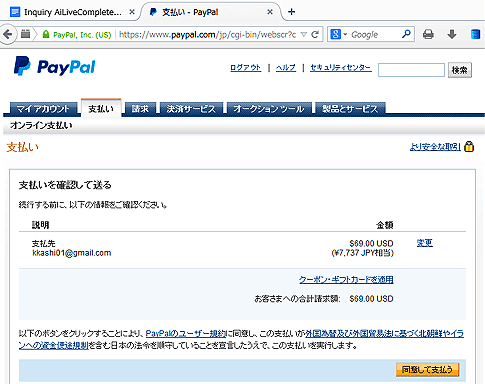
Task: Click the print icon in toolbar
Action: [x=428, y=34]
